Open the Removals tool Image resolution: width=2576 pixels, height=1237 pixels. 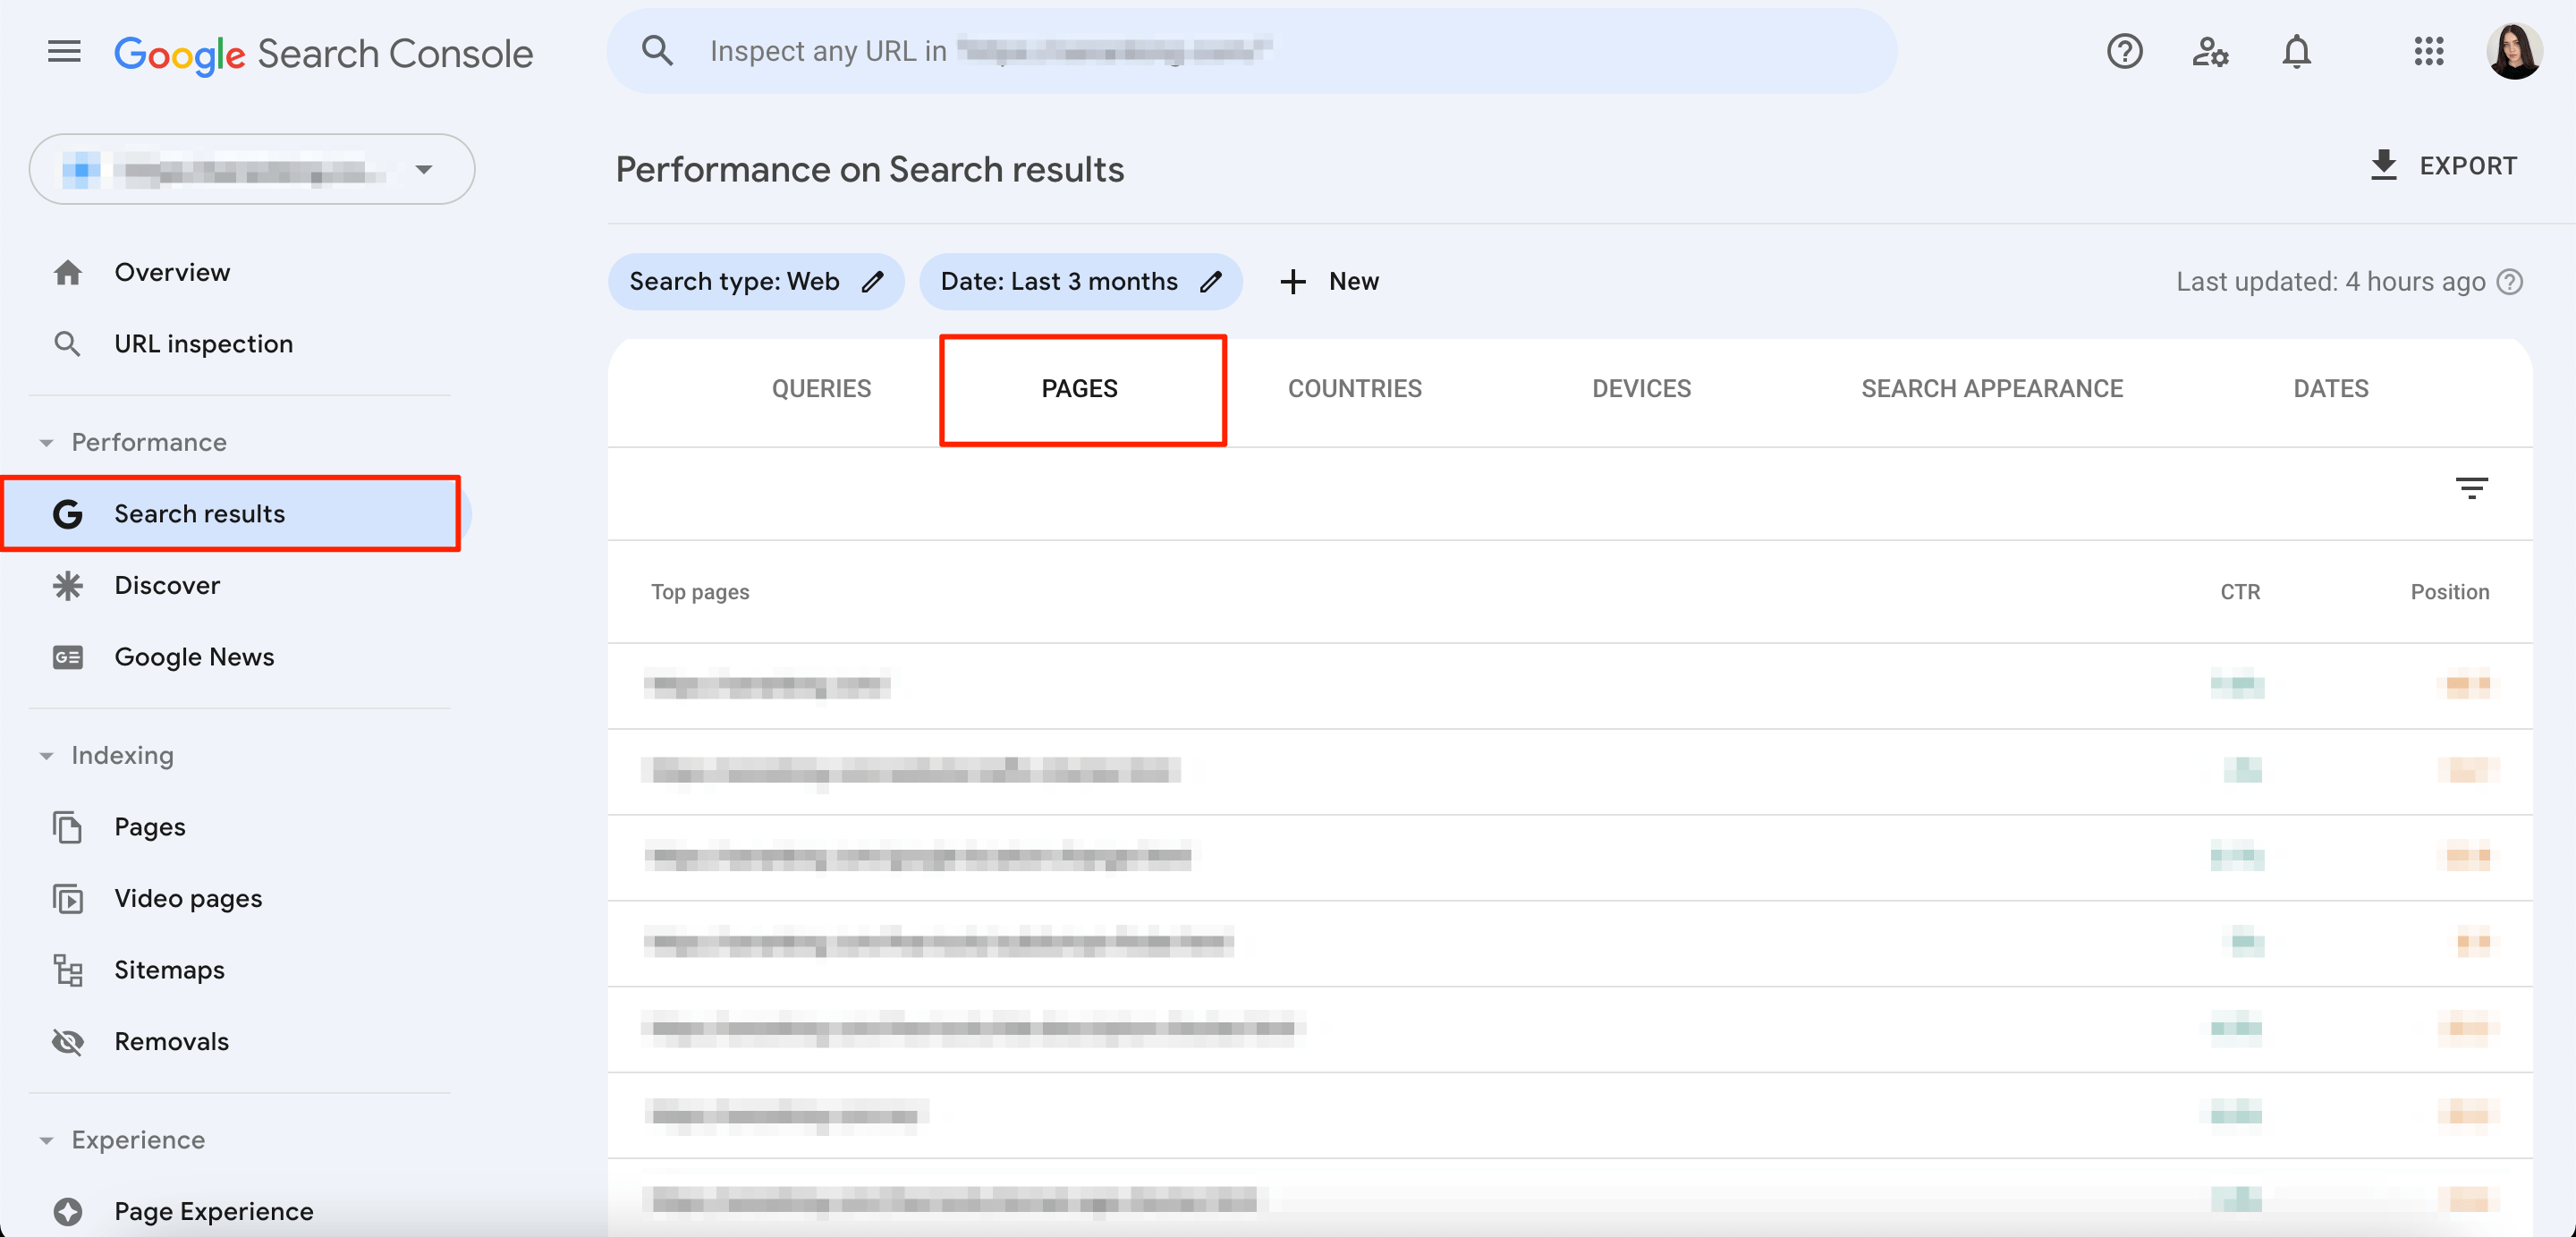pos(172,1041)
